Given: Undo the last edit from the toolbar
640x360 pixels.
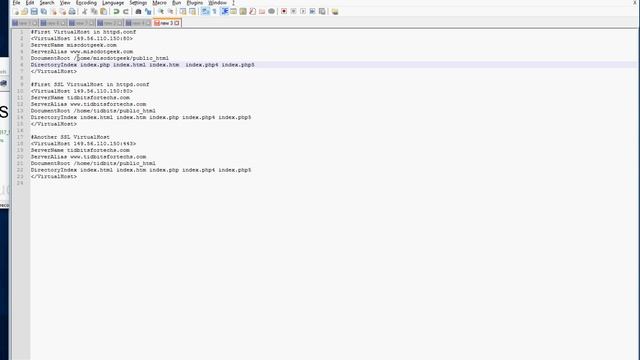Looking at the screenshot, I should [x=116, y=11].
